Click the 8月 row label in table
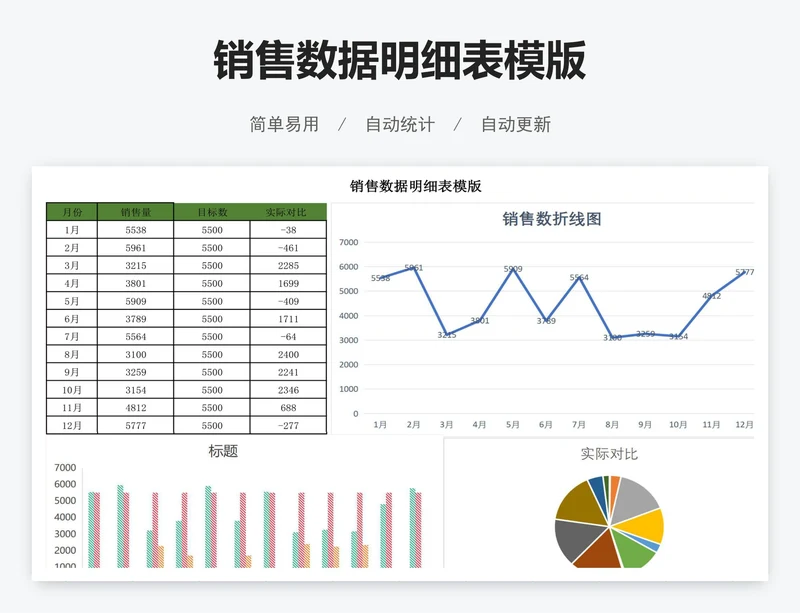The image size is (800, 613). point(72,354)
